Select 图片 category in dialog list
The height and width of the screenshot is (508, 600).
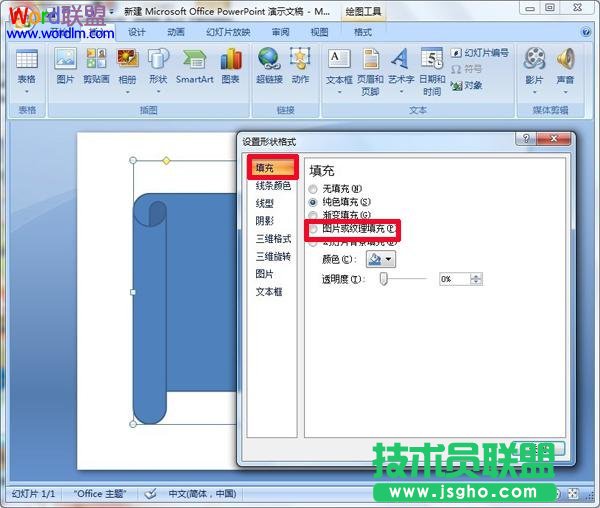(264, 274)
